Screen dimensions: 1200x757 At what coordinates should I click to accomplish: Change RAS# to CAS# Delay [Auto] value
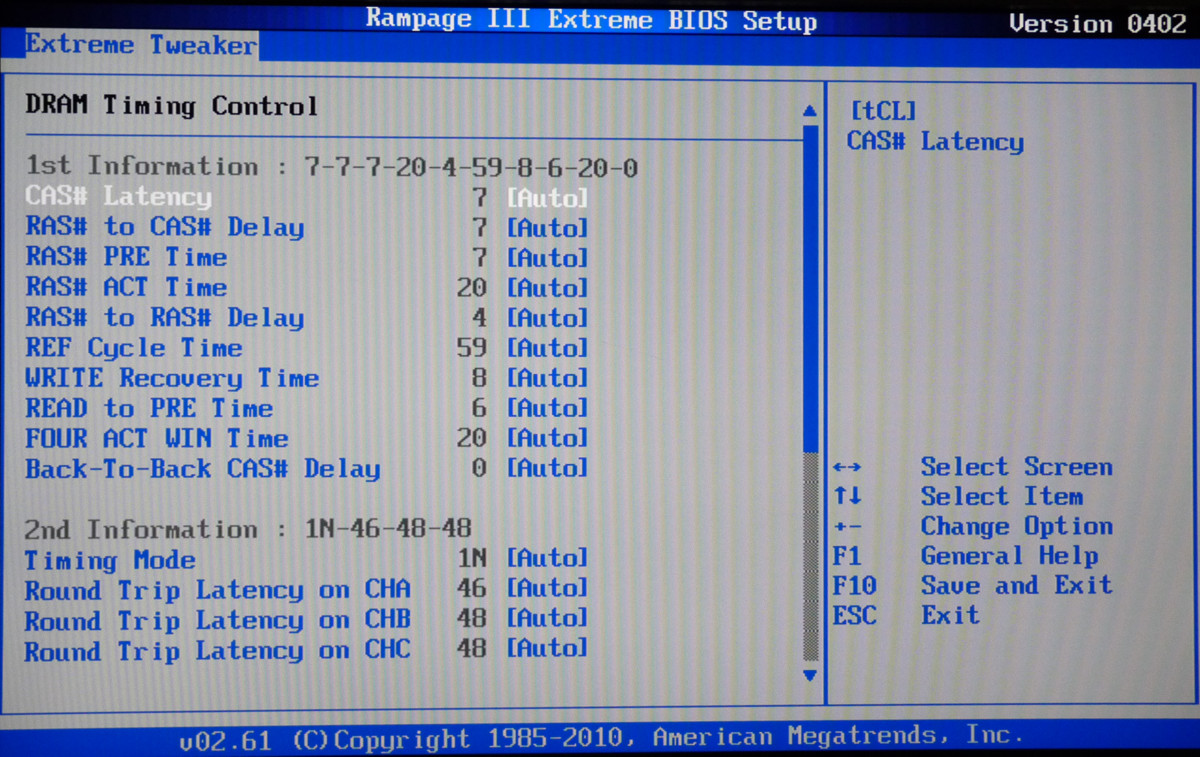[x=548, y=228]
